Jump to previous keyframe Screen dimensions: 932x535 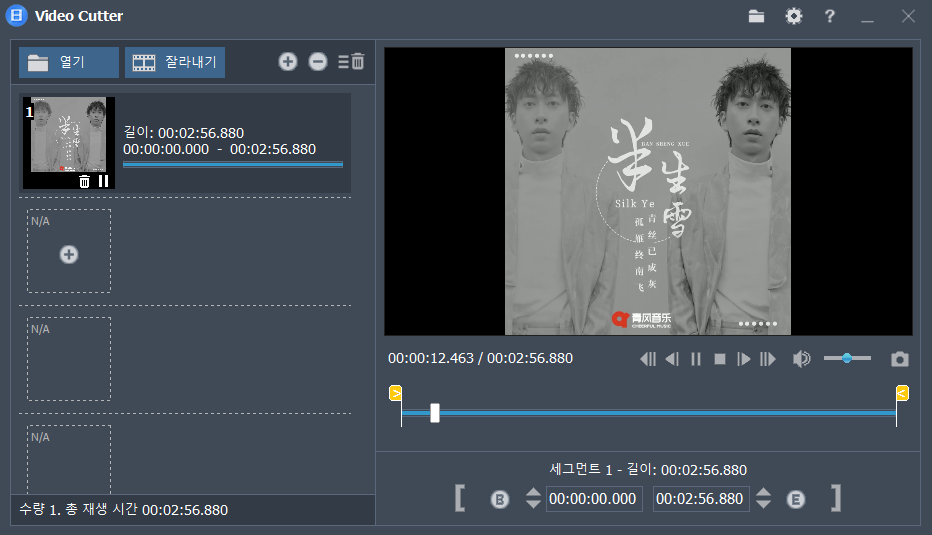(x=648, y=359)
